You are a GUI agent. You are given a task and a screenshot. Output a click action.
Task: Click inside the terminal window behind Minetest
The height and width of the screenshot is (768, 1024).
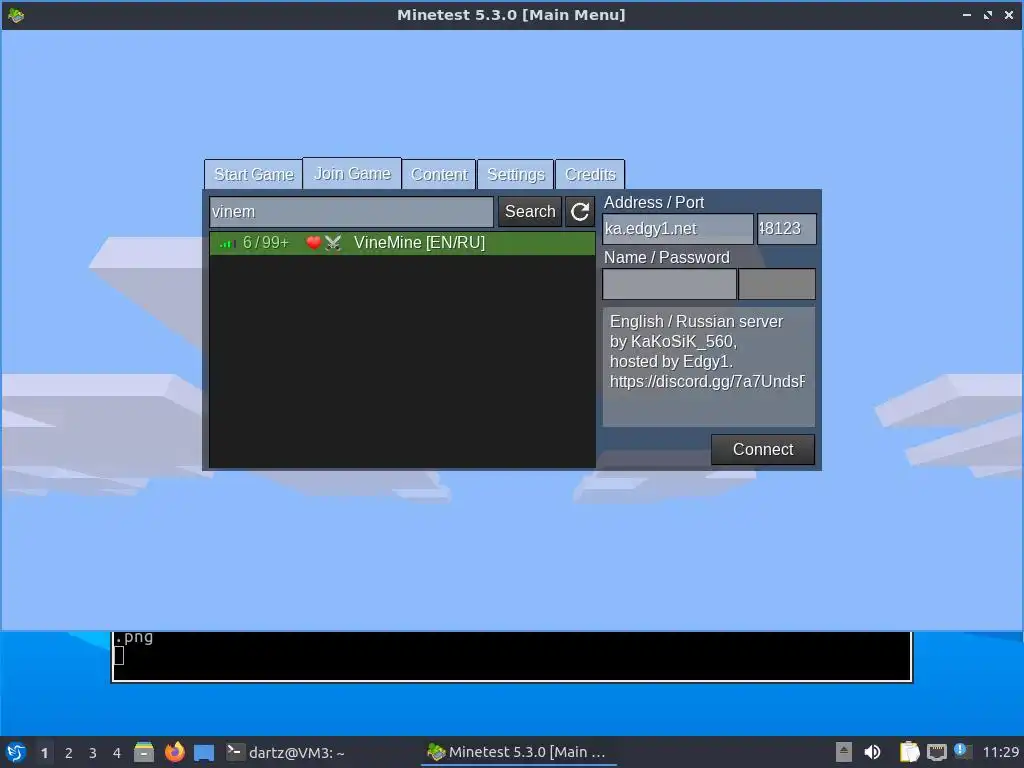(511, 656)
